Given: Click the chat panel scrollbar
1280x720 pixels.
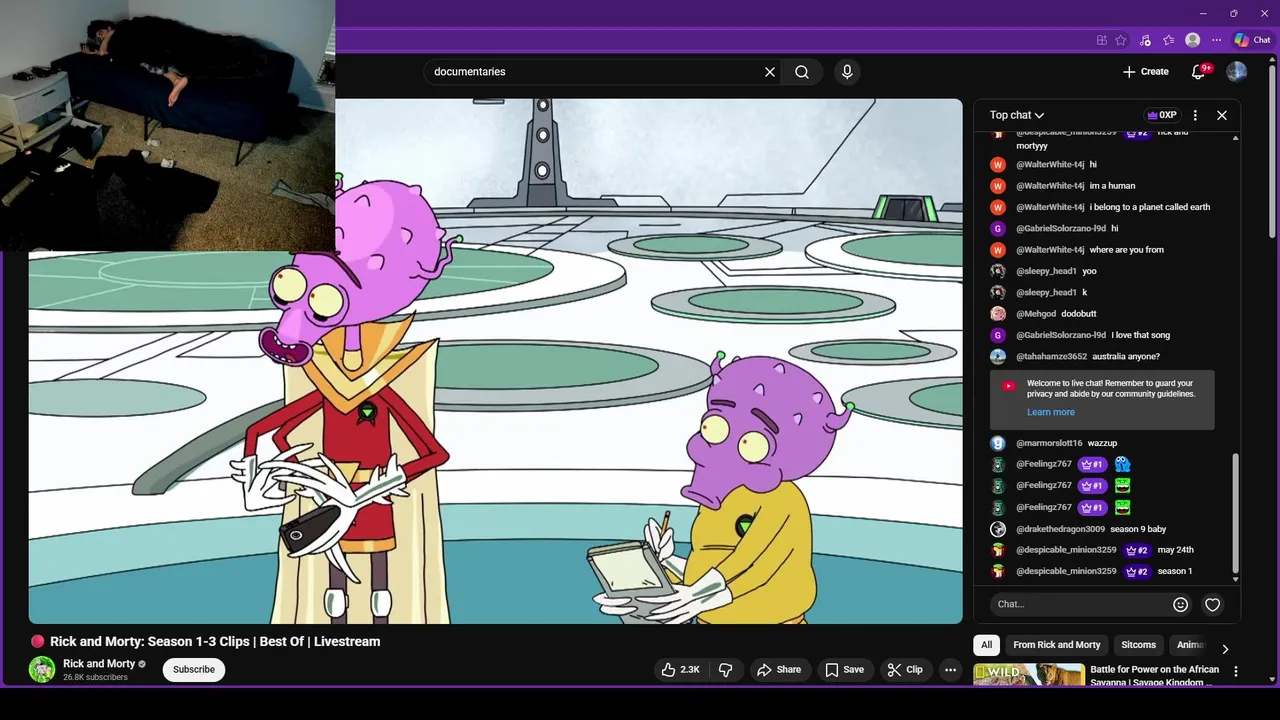Looking at the screenshot, I should pyautogui.click(x=1235, y=513).
